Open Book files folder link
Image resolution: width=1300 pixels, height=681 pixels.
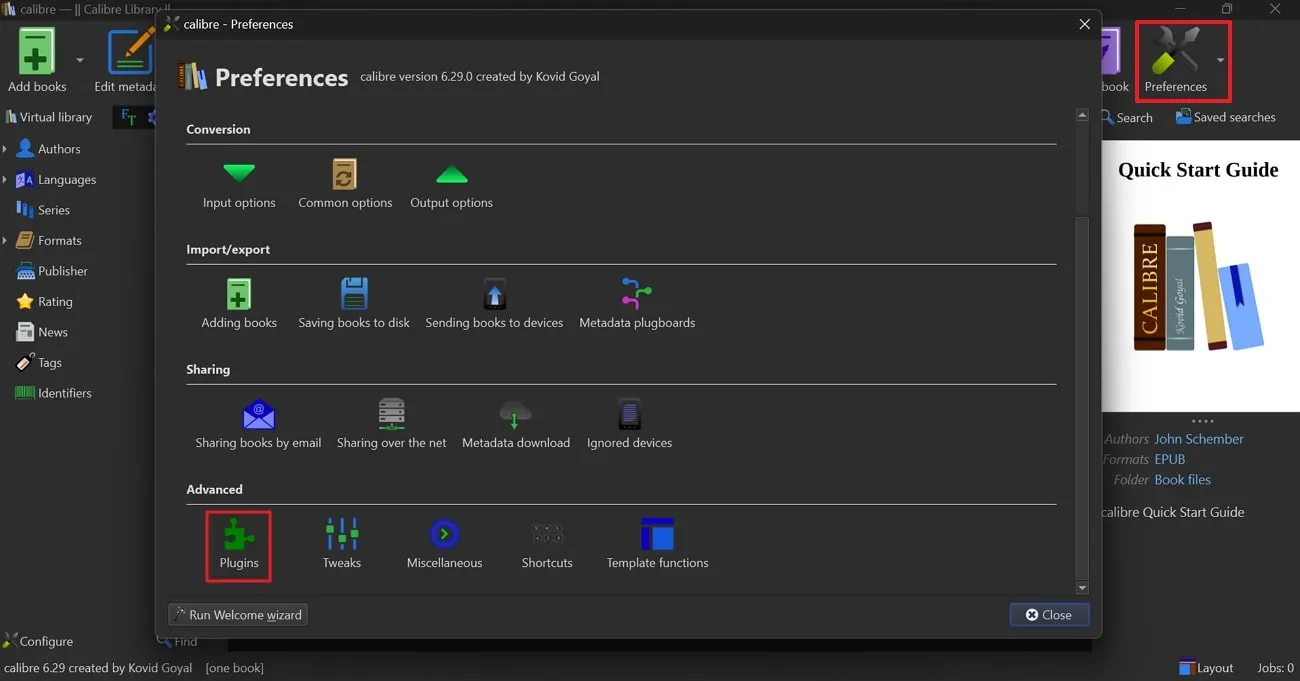click(x=1182, y=480)
